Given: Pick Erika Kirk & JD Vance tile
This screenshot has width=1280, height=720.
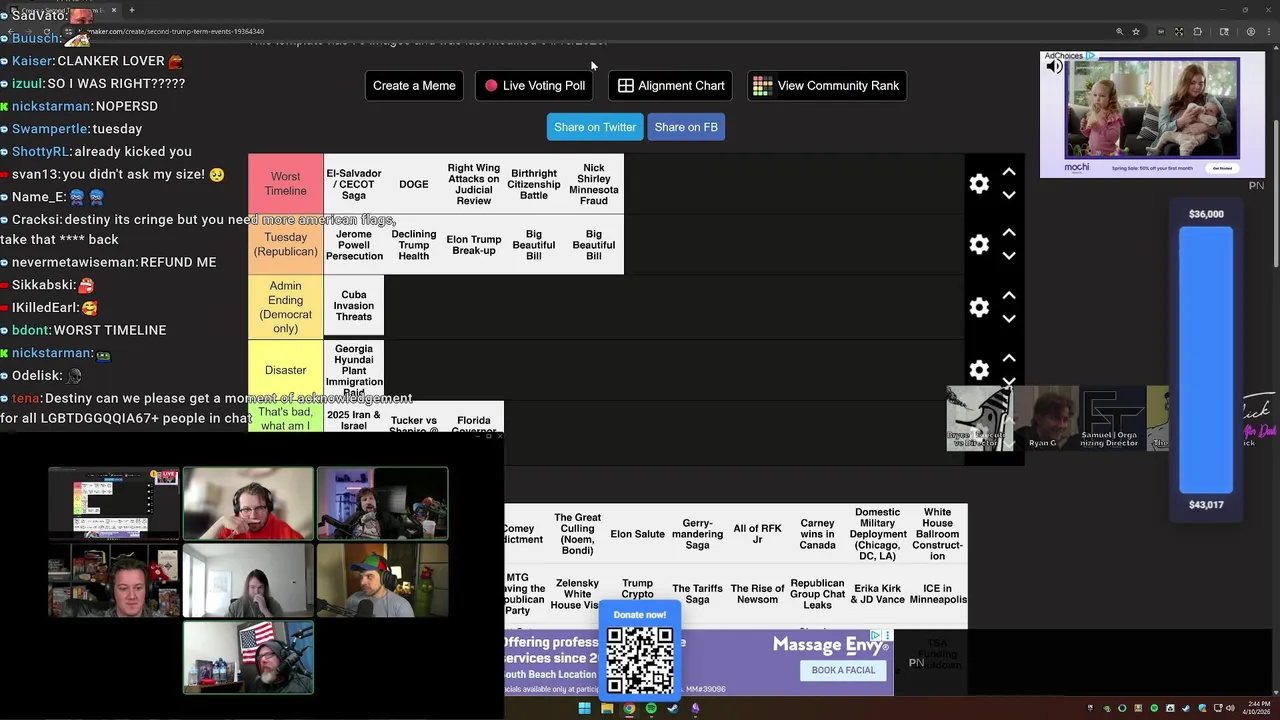Looking at the screenshot, I should pos(878,594).
